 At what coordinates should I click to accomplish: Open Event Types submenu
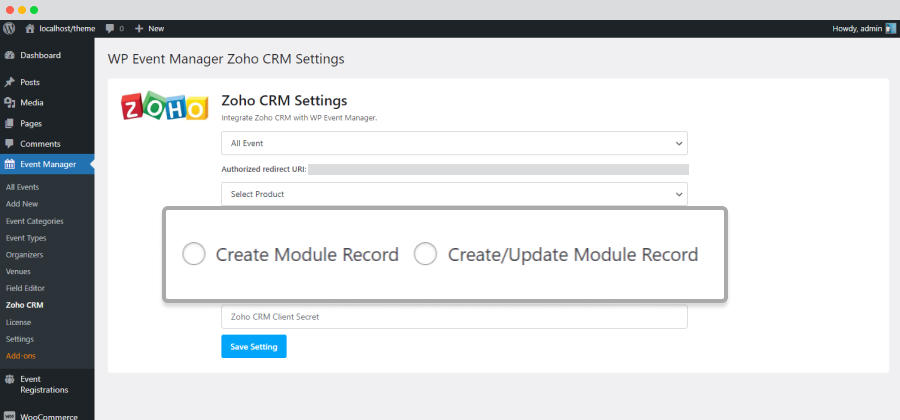coord(26,238)
